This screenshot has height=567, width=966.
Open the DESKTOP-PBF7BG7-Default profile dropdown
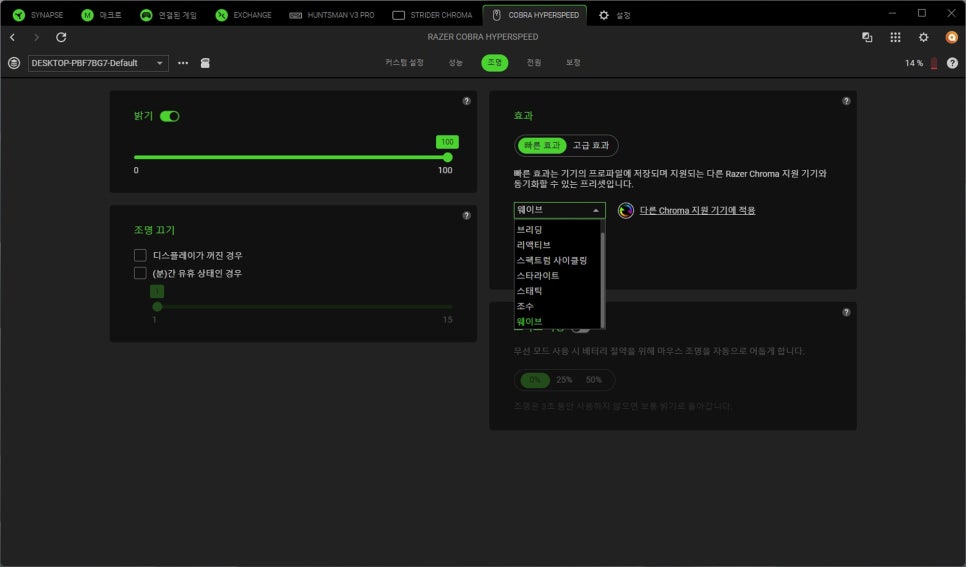[98, 63]
